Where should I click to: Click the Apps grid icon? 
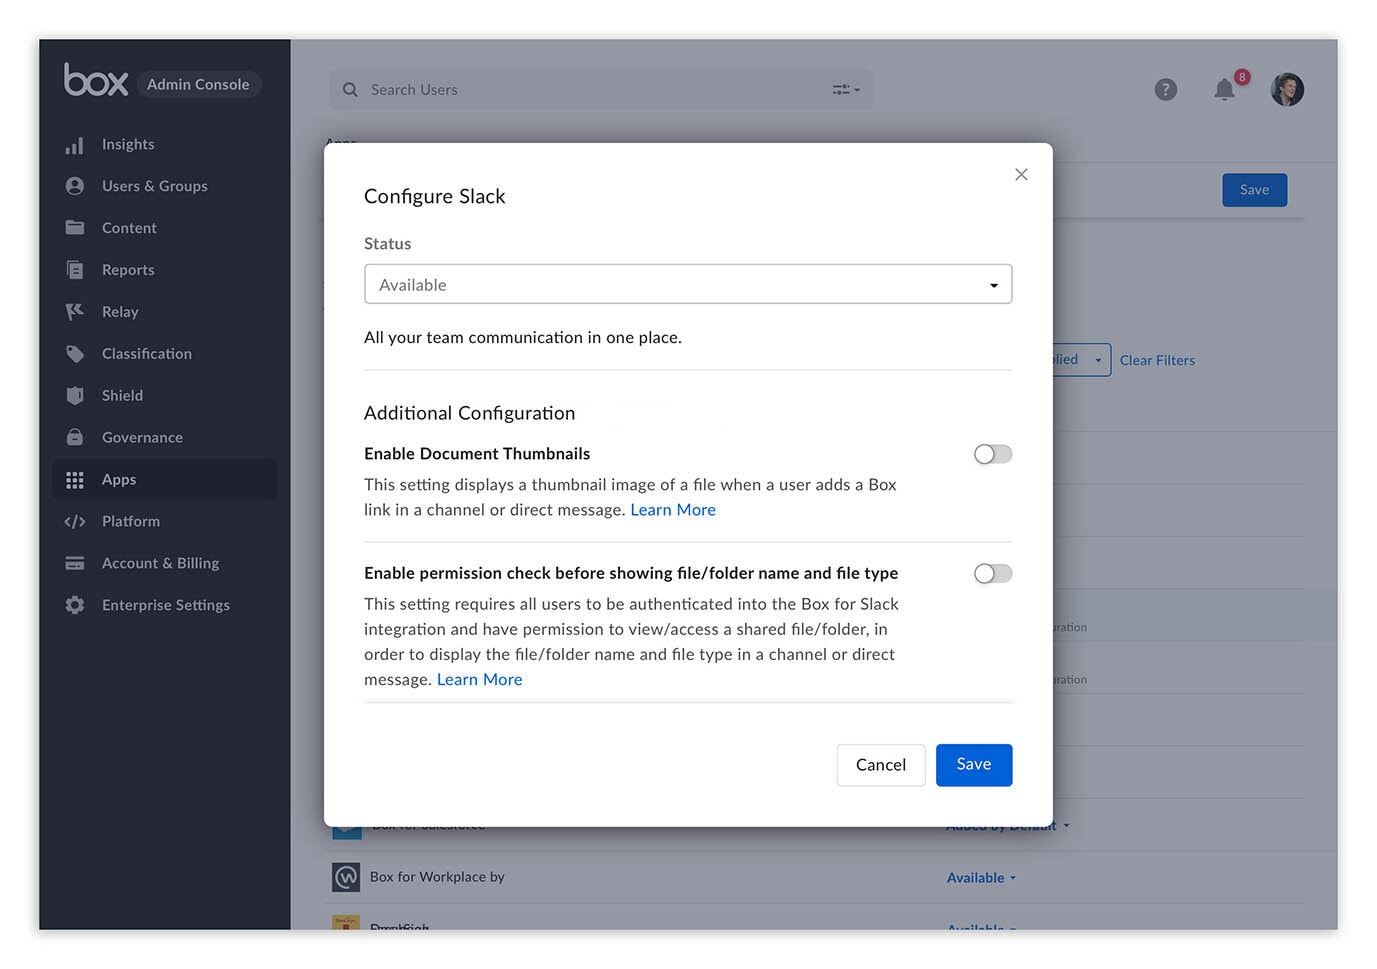(74, 480)
